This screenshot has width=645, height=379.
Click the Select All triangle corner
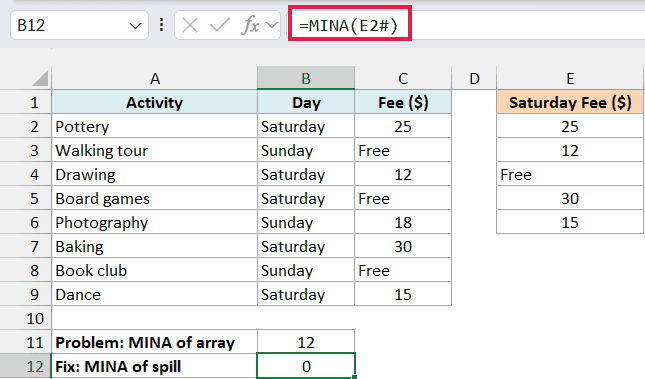pos(40,78)
